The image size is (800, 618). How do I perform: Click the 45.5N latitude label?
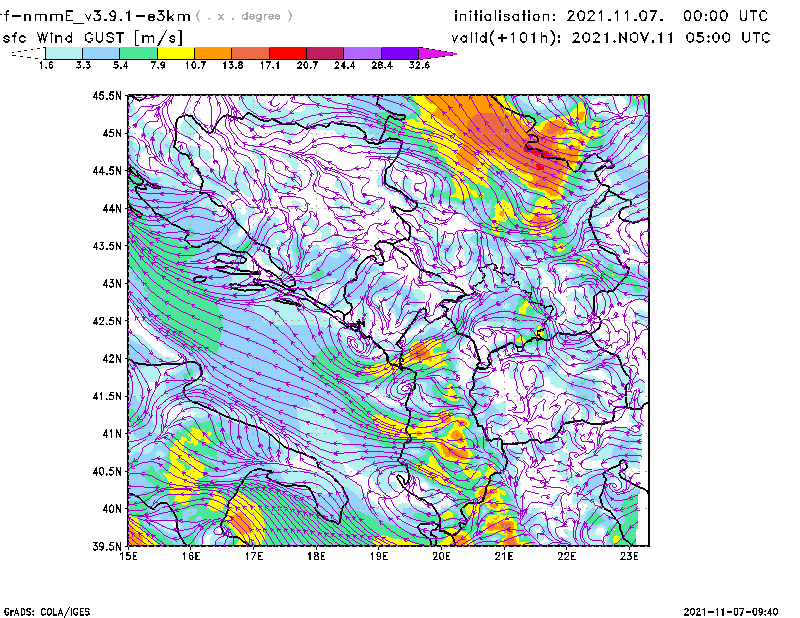(107, 95)
